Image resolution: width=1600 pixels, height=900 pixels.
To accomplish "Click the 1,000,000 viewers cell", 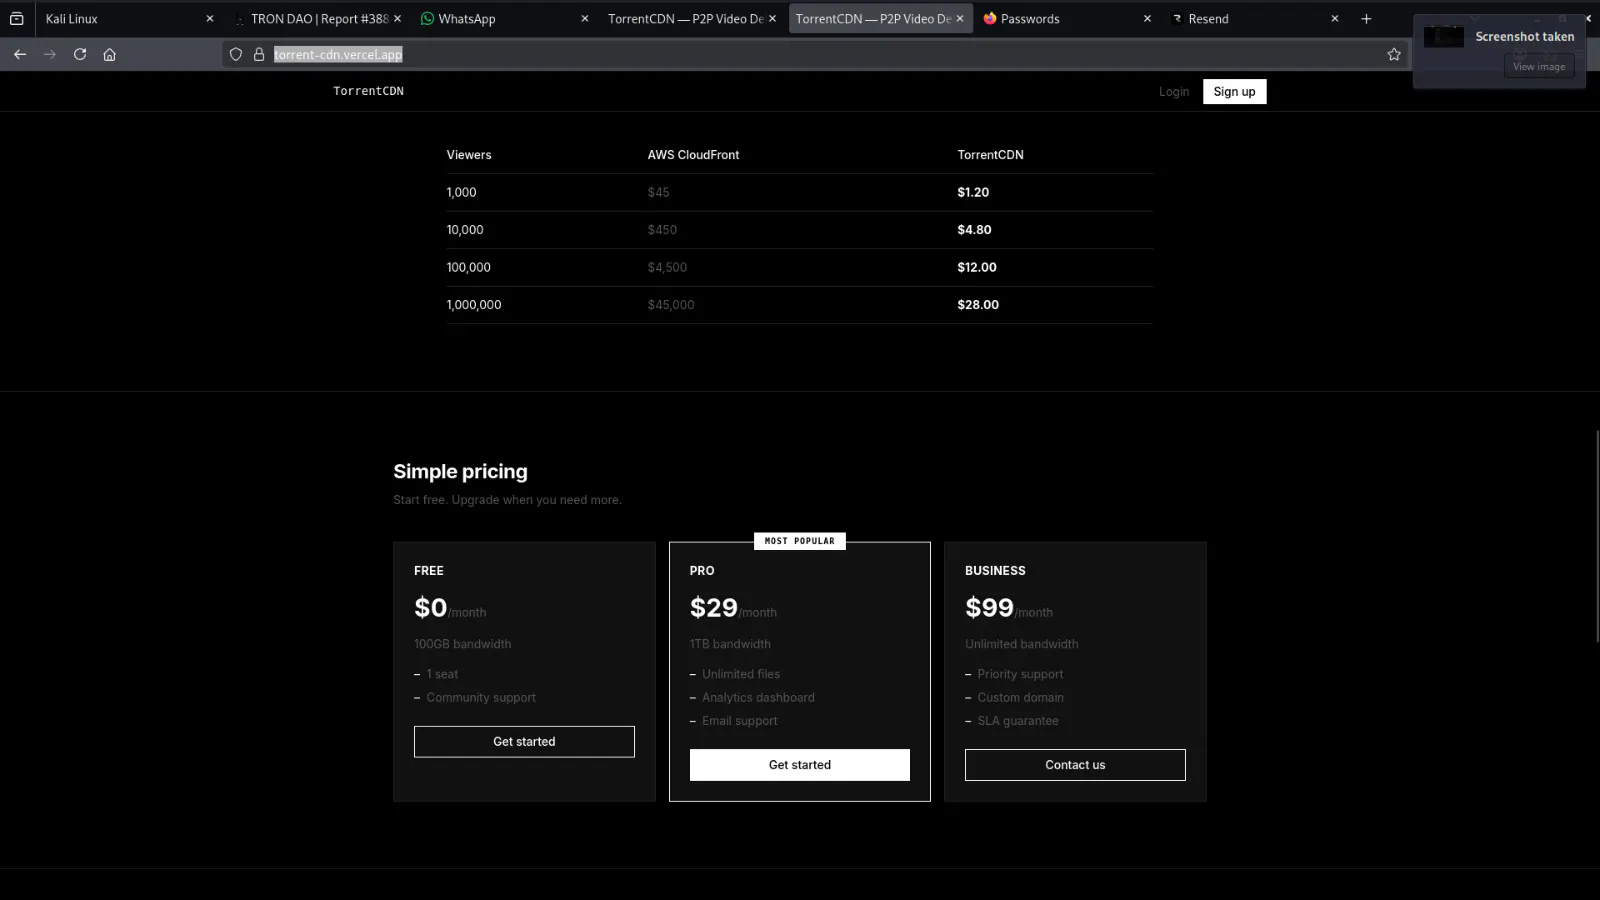I will point(474,305).
